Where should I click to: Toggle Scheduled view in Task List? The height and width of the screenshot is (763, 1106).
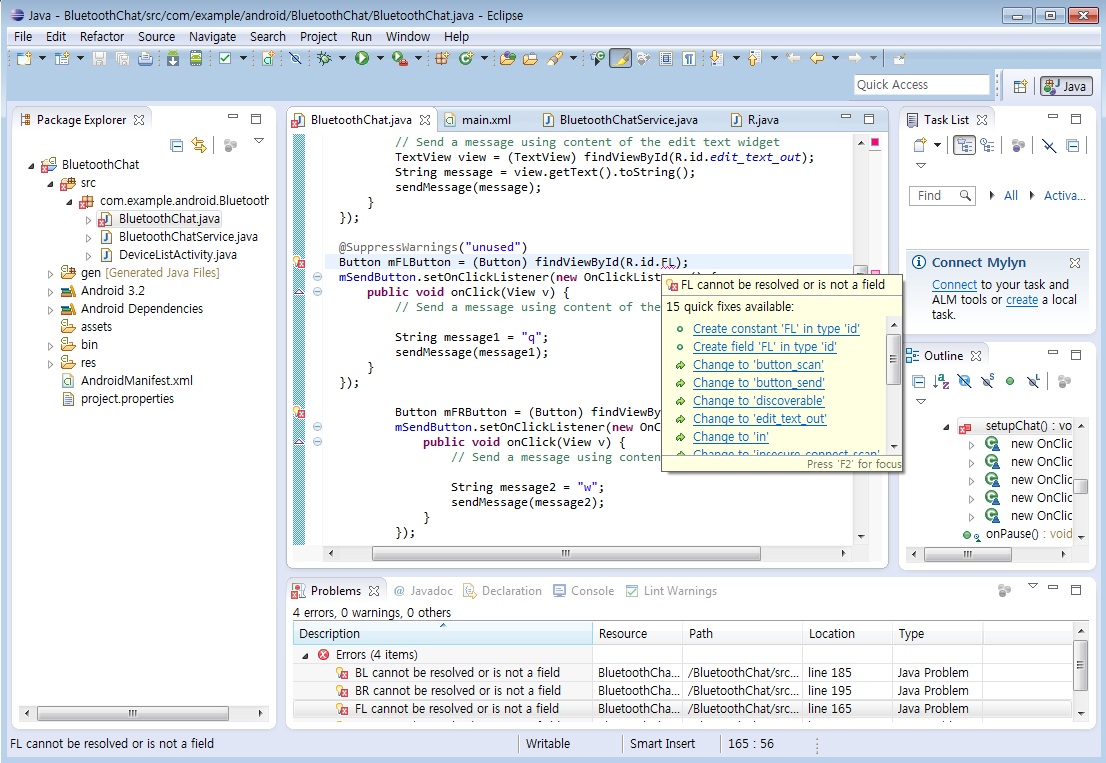click(988, 145)
